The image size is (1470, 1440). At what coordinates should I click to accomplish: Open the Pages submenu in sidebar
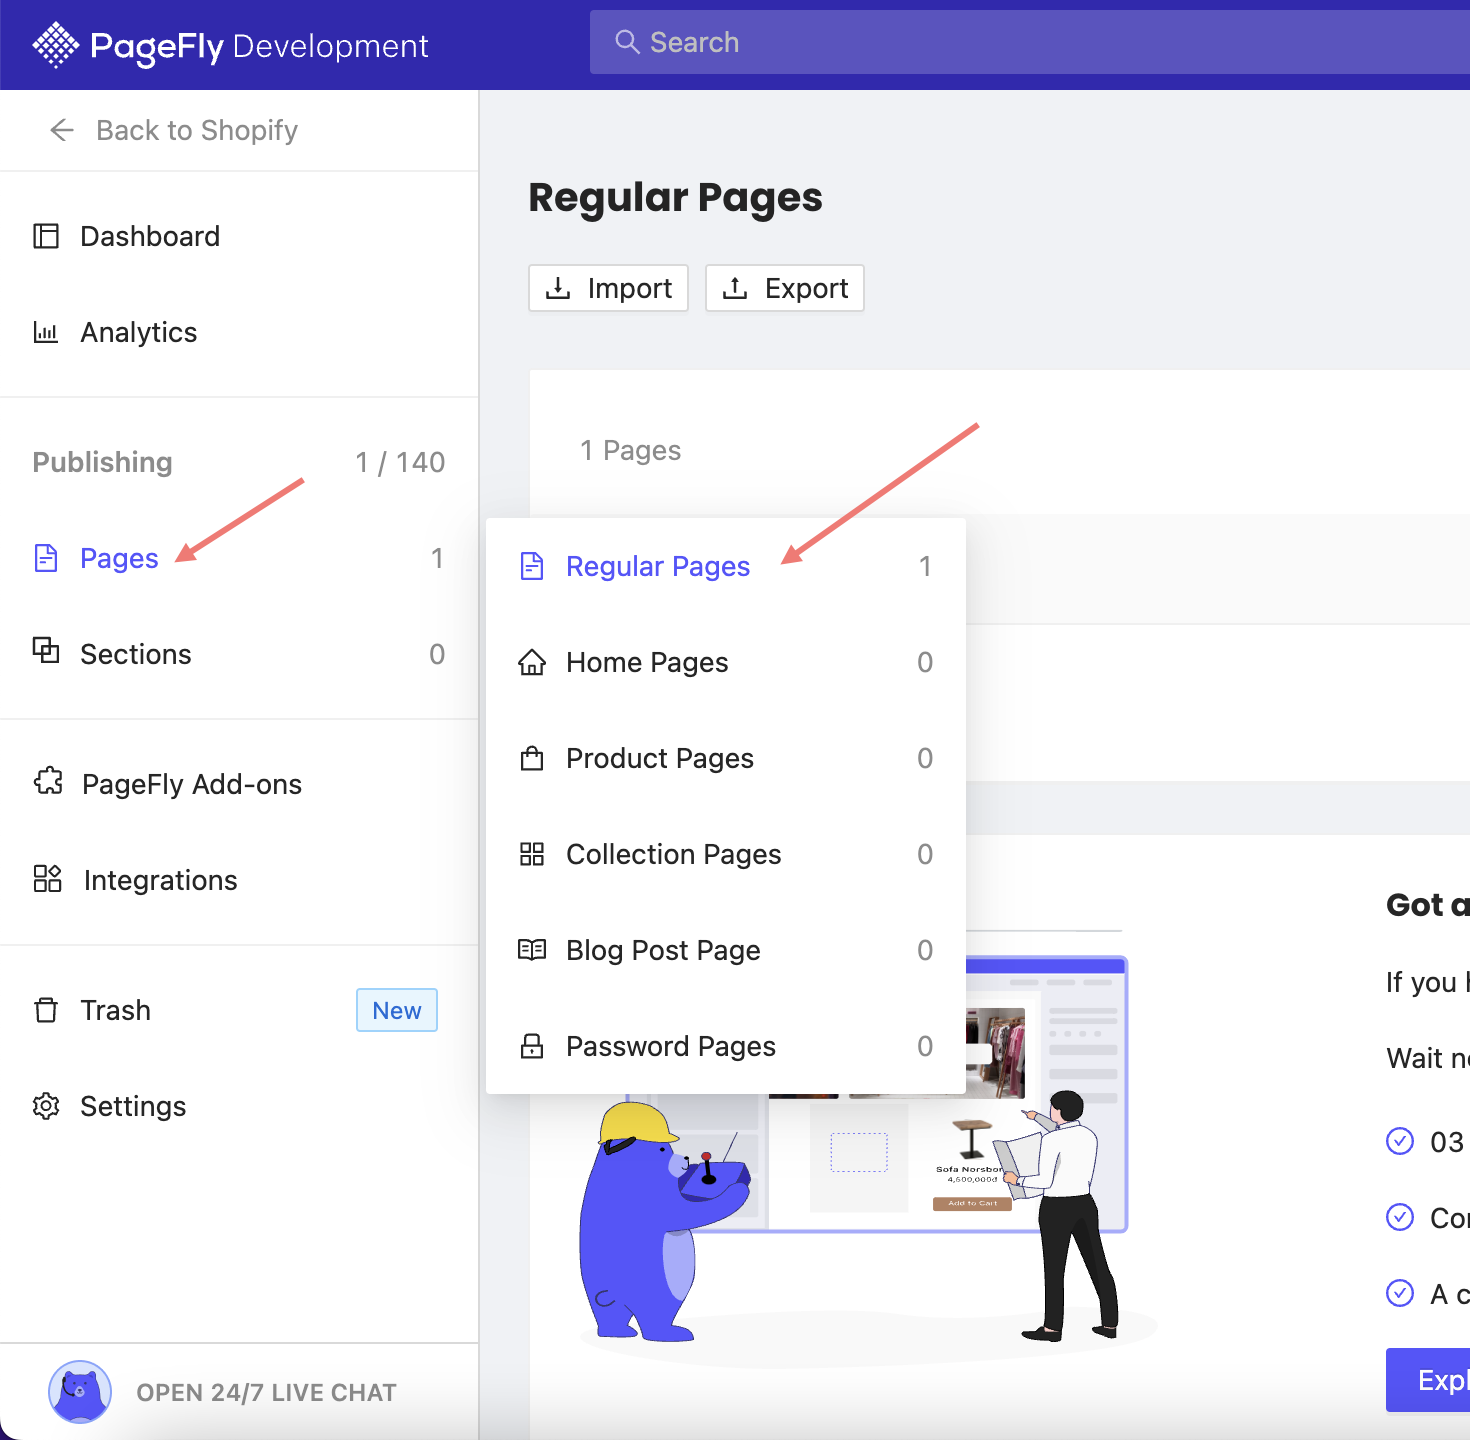point(119,558)
